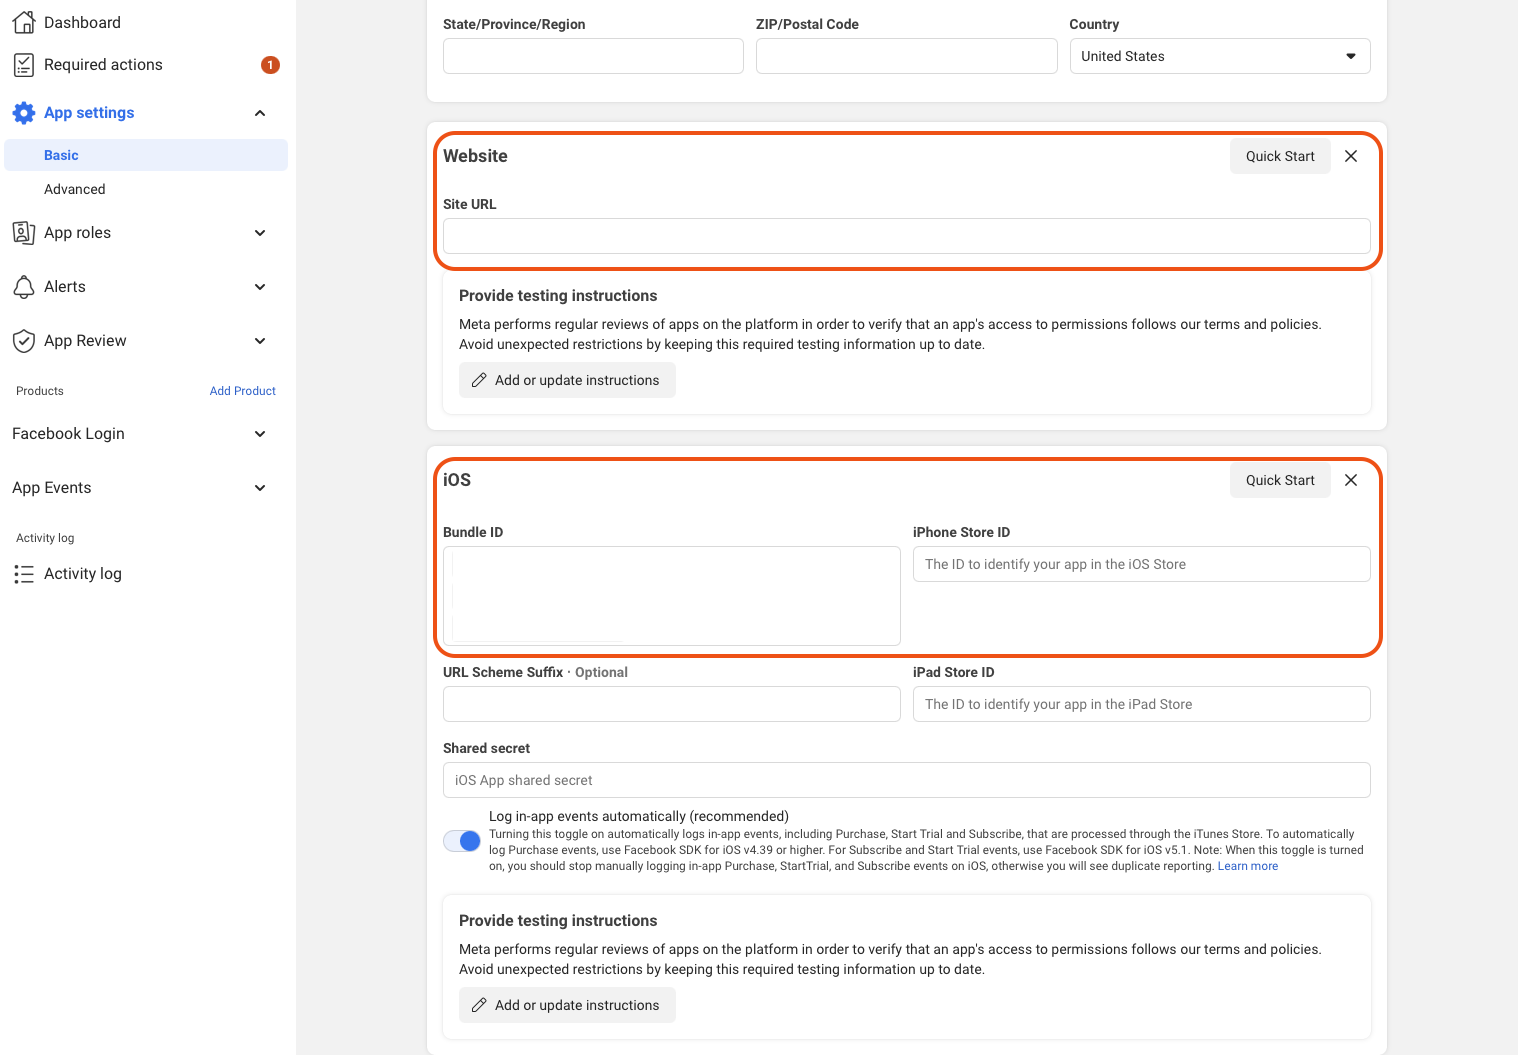
Task: Expand the App roles menu
Action: coord(260,233)
